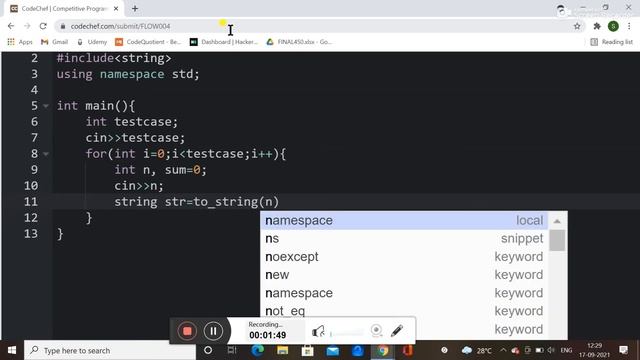This screenshot has height=360, width=640.
Task: Select 'noexcept' autocomplete suggestion
Action: tap(404, 257)
